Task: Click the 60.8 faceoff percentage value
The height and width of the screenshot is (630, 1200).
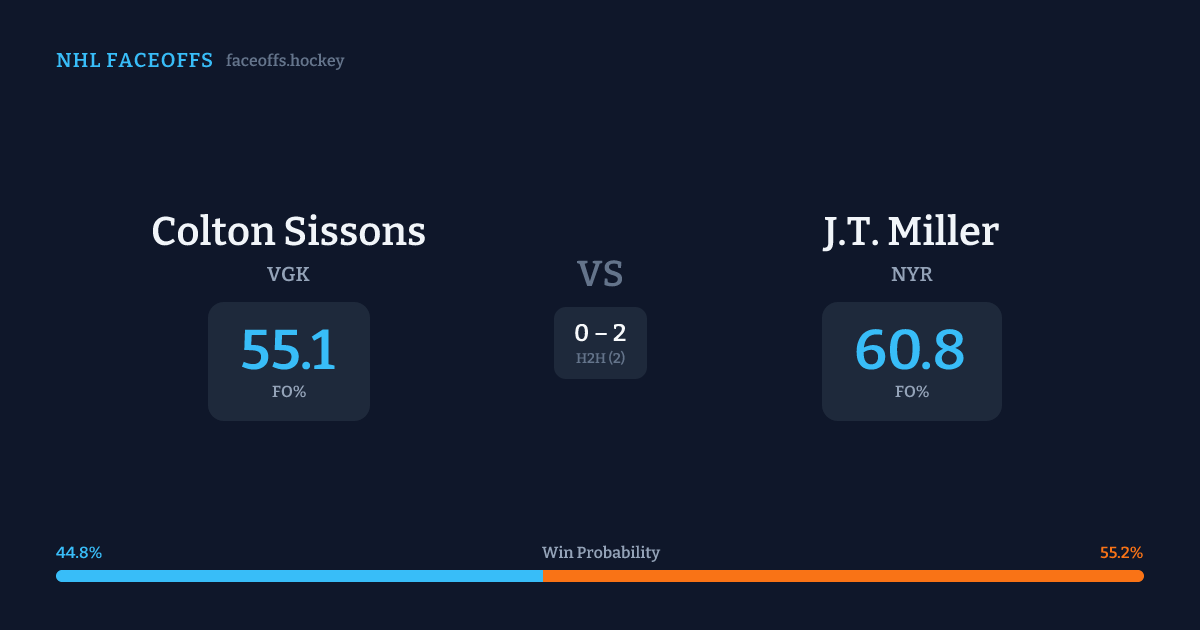Action: tap(910, 349)
